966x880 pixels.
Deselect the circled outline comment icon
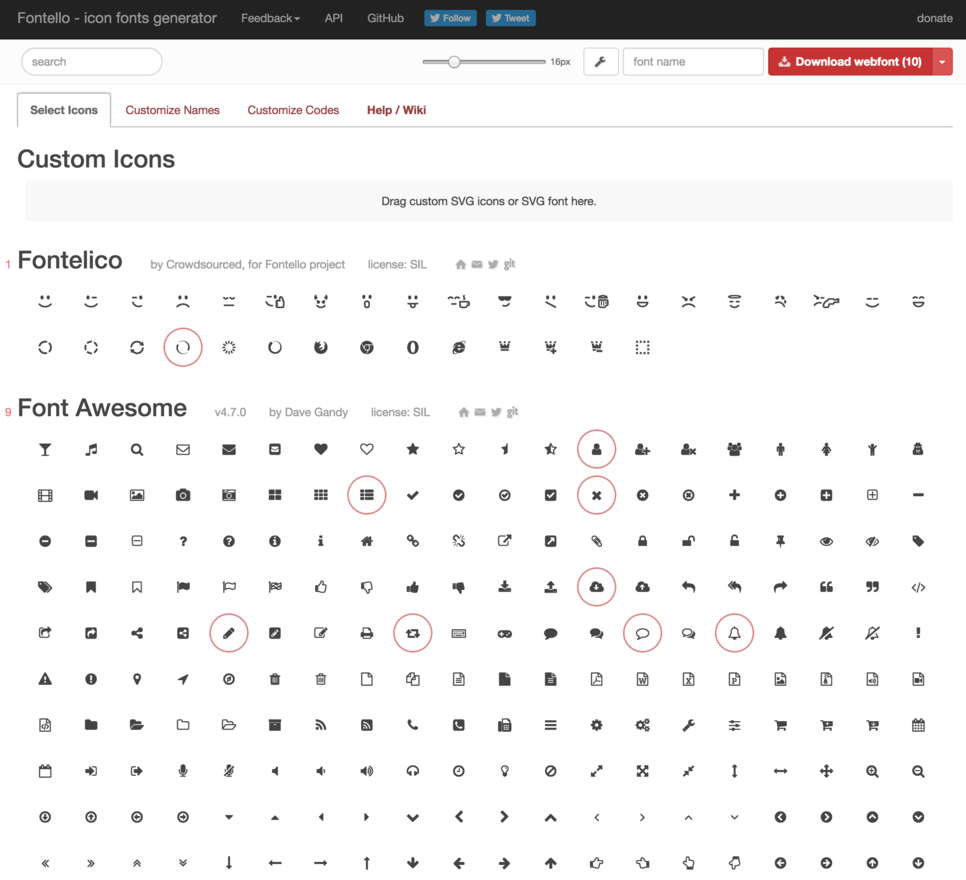click(x=643, y=633)
